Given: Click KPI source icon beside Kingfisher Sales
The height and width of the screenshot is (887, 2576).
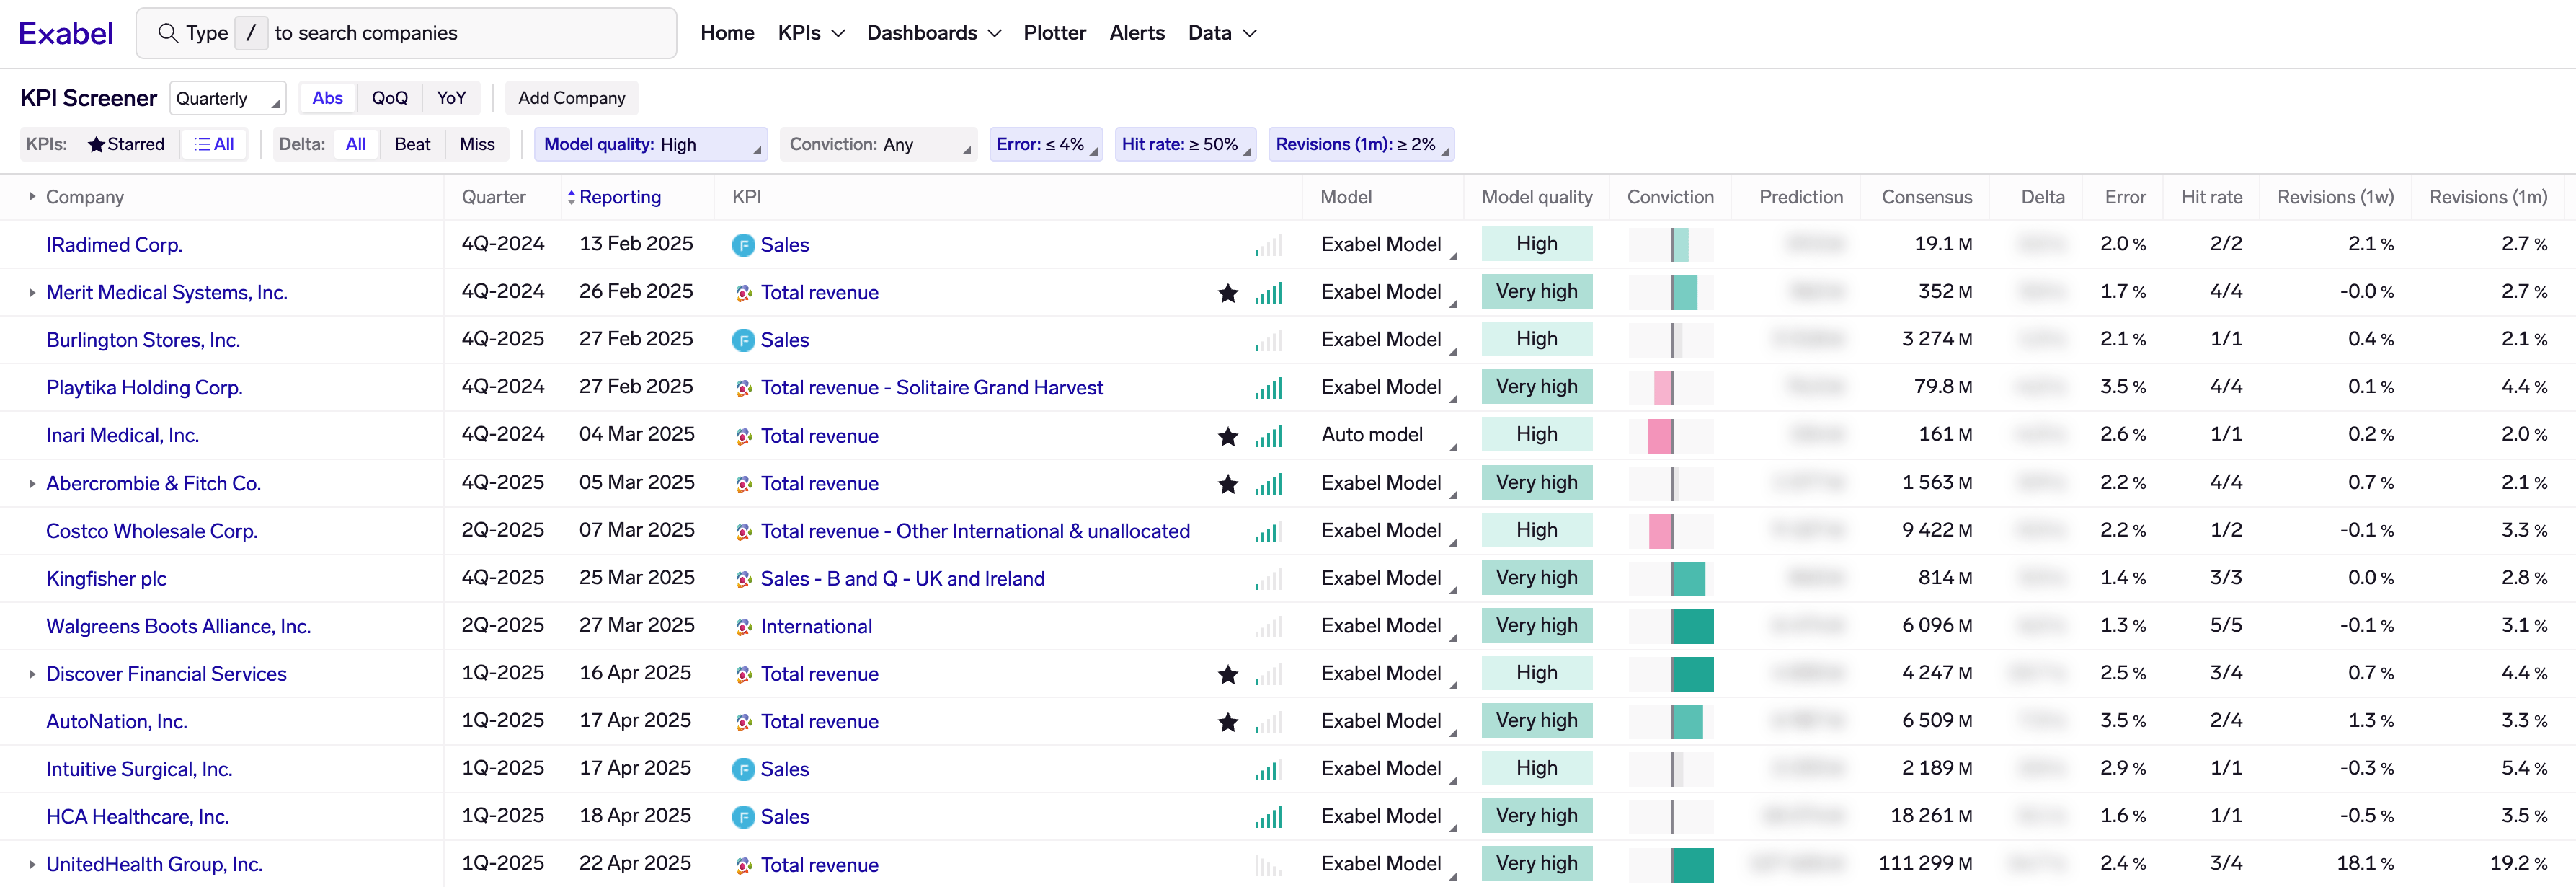Looking at the screenshot, I should [744, 579].
